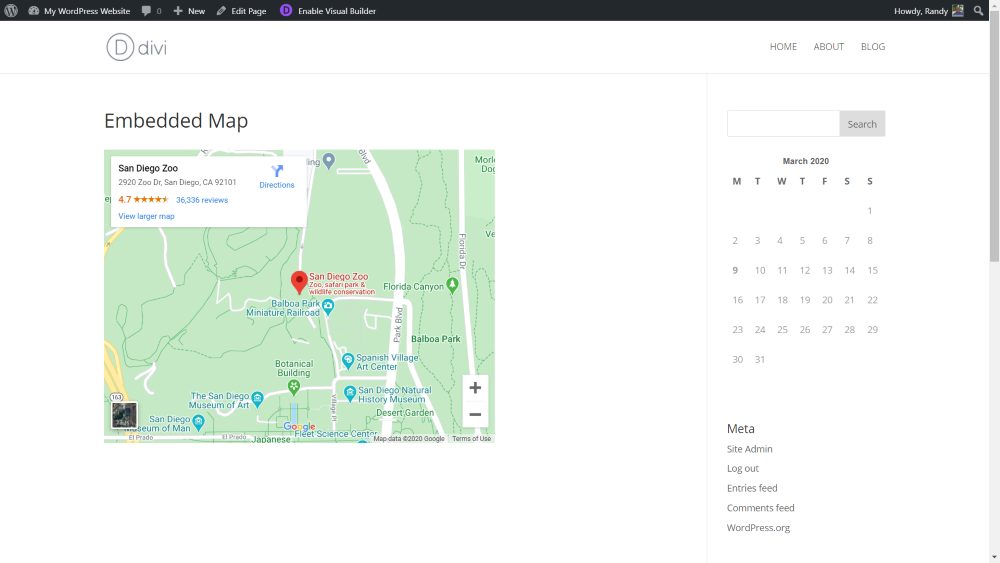The width and height of the screenshot is (1000, 563).
Task: Click the red San Diego Zoo map pin
Action: click(298, 282)
